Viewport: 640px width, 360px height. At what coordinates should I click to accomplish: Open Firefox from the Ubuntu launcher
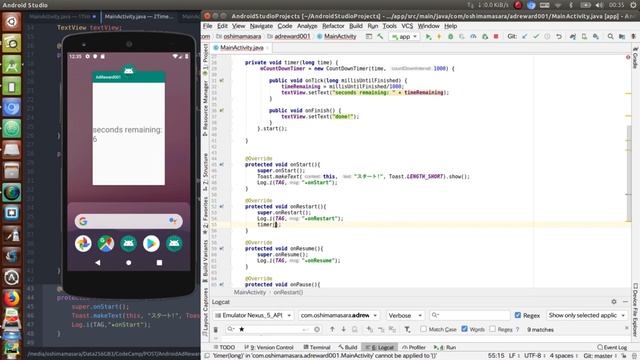[x=11, y=298]
